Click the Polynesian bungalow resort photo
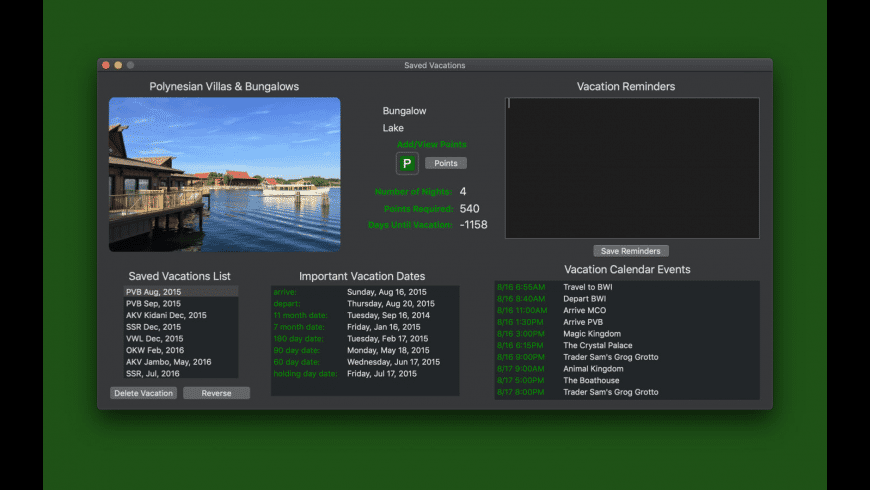The height and width of the screenshot is (490, 870). pyautogui.click(x=224, y=174)
